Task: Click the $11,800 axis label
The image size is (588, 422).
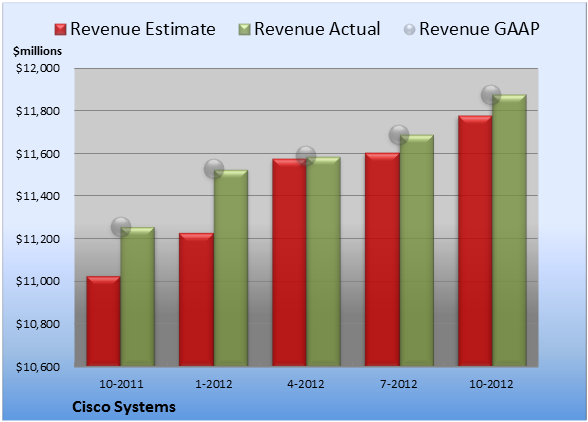Action: click(38, 111)
